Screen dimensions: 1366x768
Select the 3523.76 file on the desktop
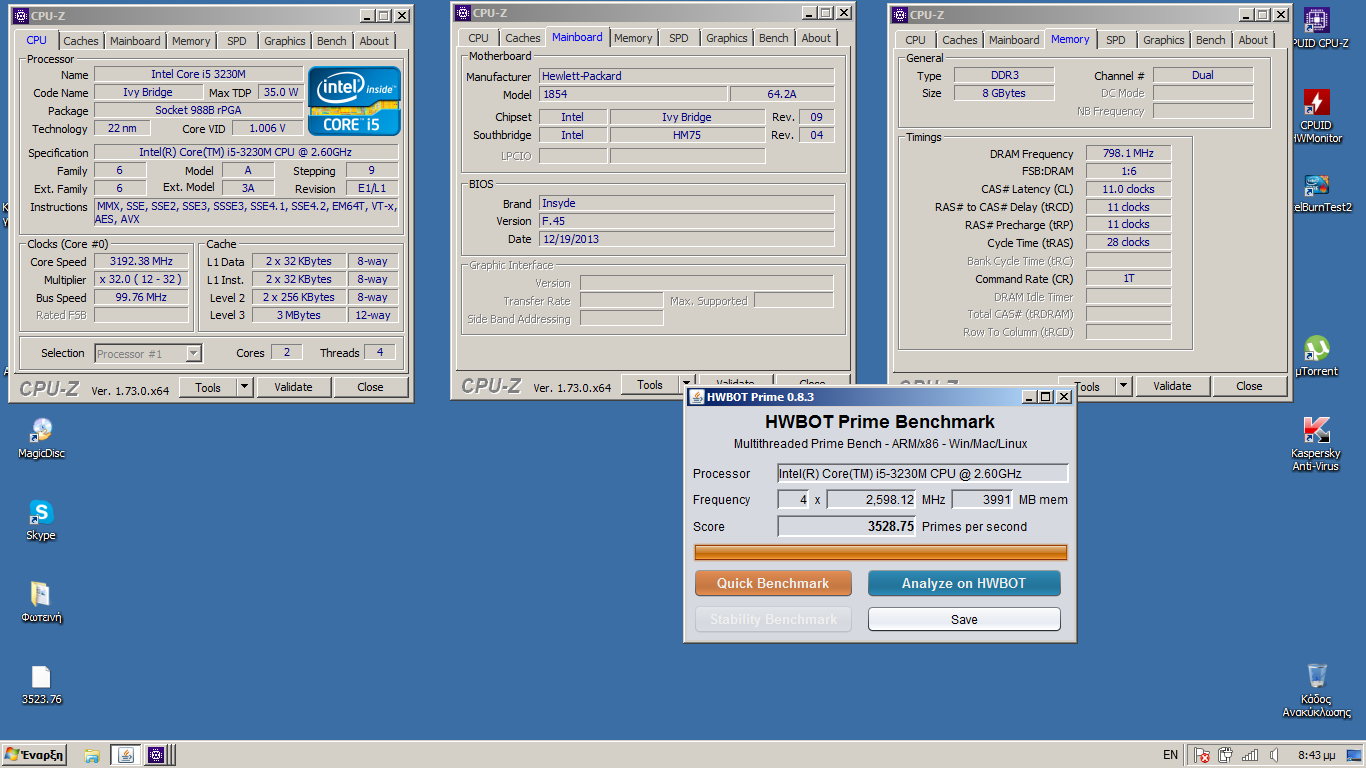pyautogui.click(x=41, y=685)
